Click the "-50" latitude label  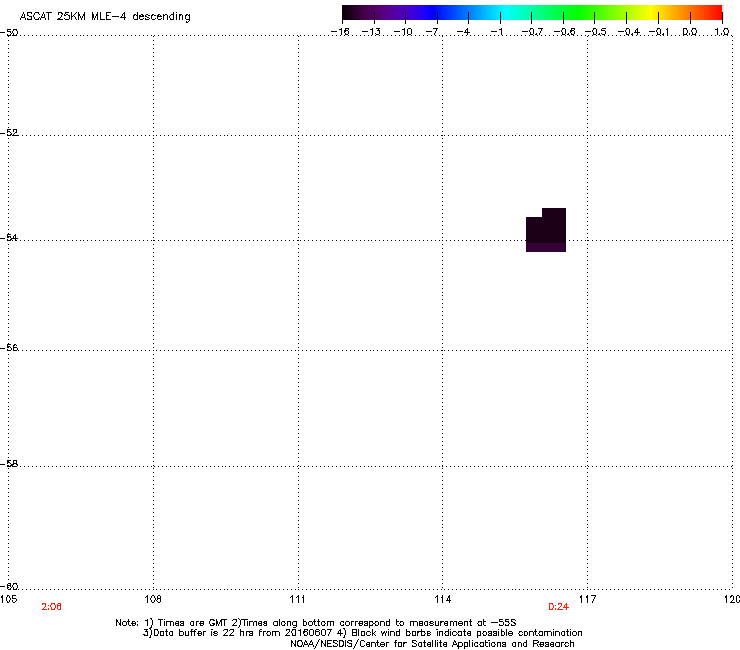click(9, 33)
